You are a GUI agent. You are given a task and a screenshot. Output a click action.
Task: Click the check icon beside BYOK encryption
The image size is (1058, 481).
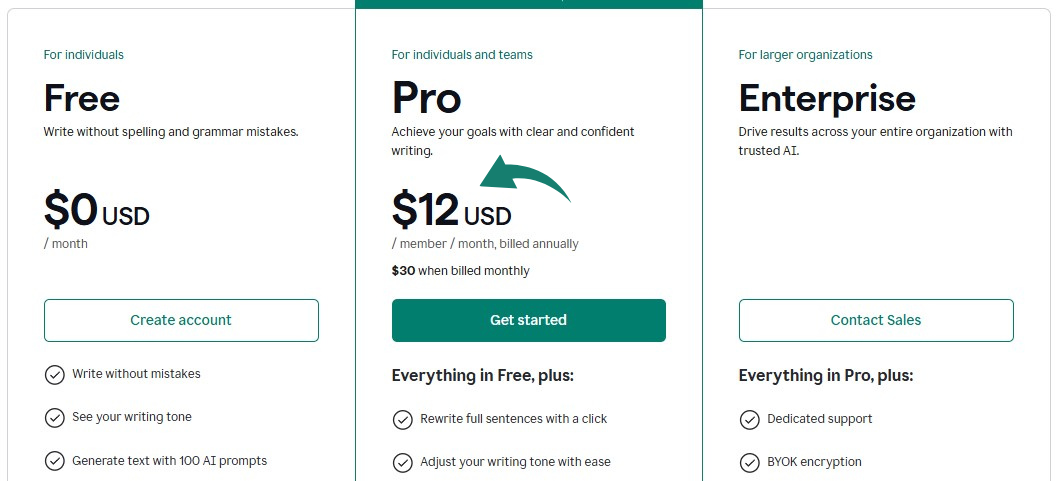(x=749, y=463)
